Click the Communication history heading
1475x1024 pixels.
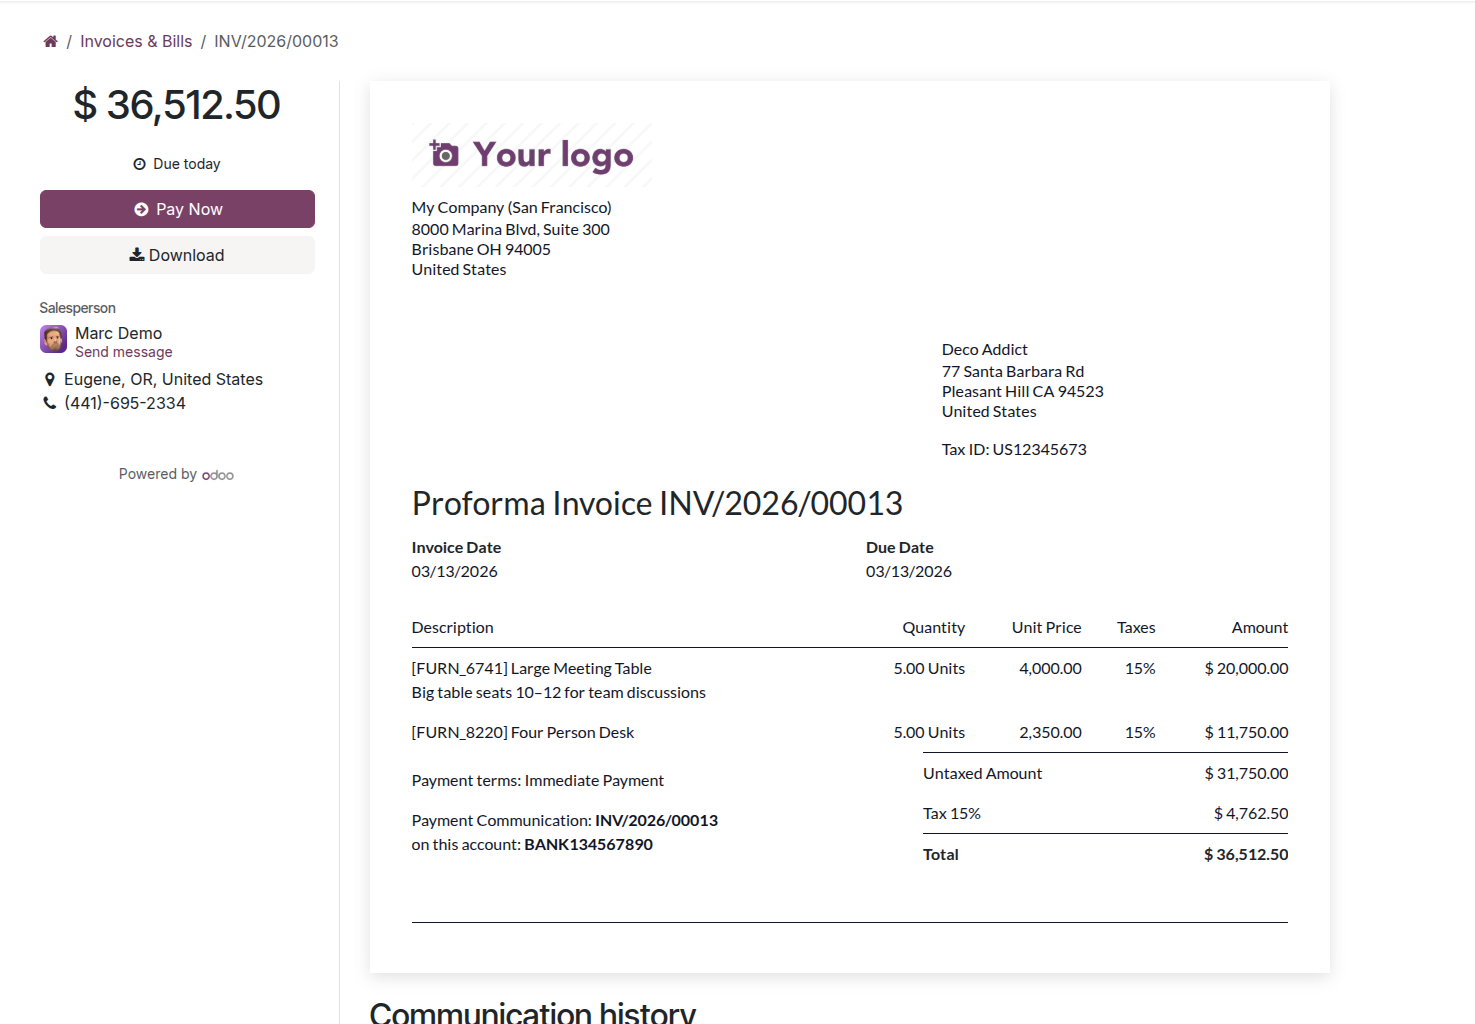[x=533, y=1012]
